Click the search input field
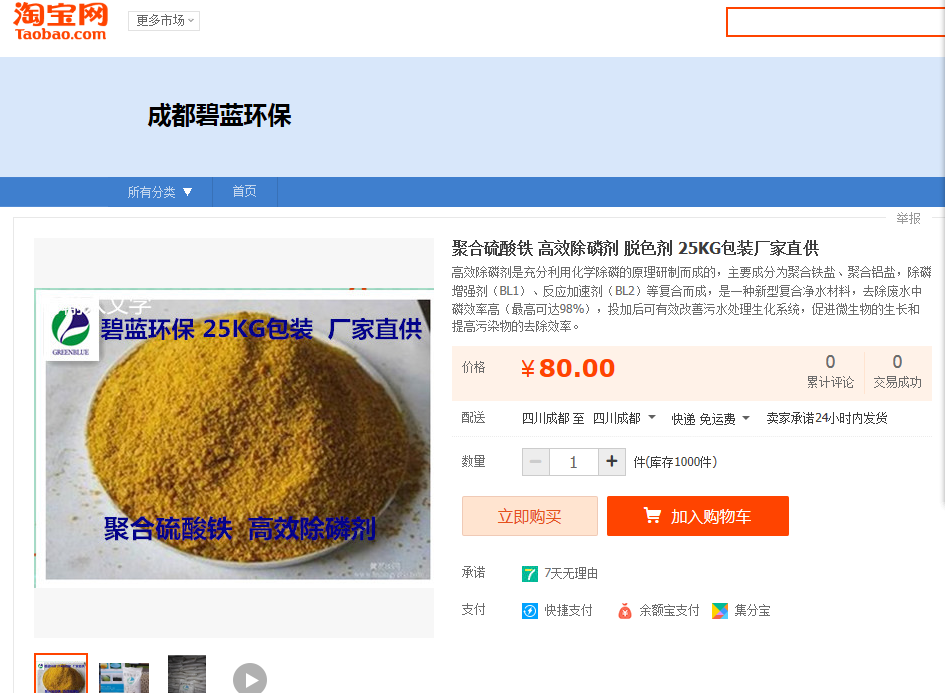945x693 pixels. tap(835, 22)
